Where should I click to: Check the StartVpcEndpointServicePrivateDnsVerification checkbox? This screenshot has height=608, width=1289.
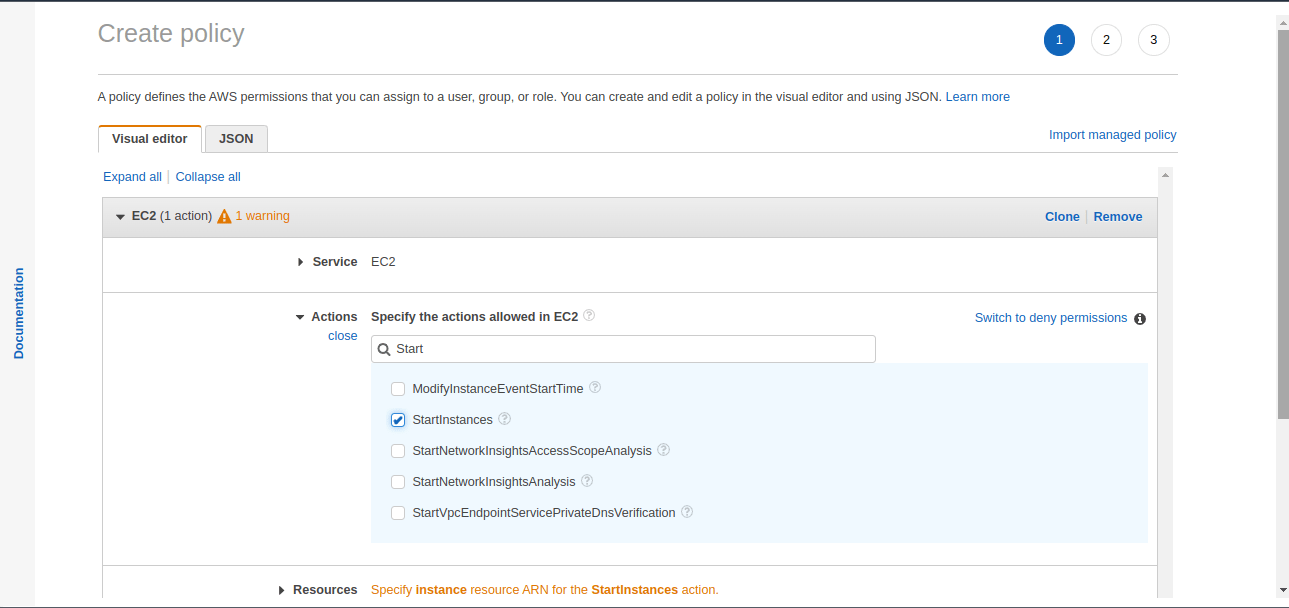tap(398, 513)
